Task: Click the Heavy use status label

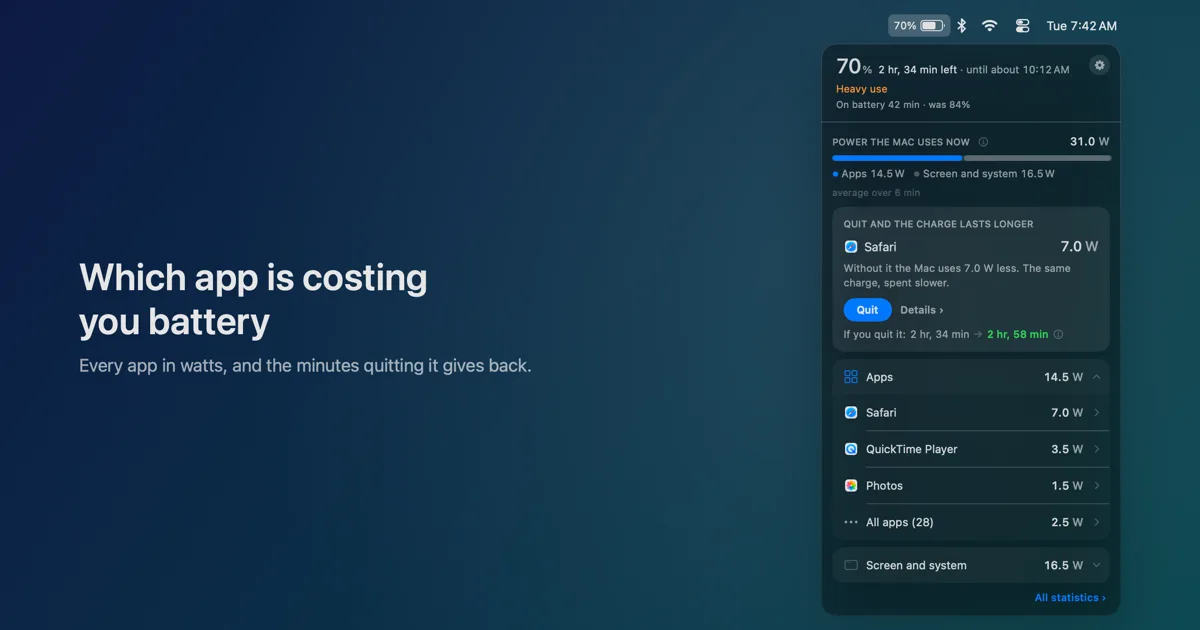Action: (x=862, y=89)
